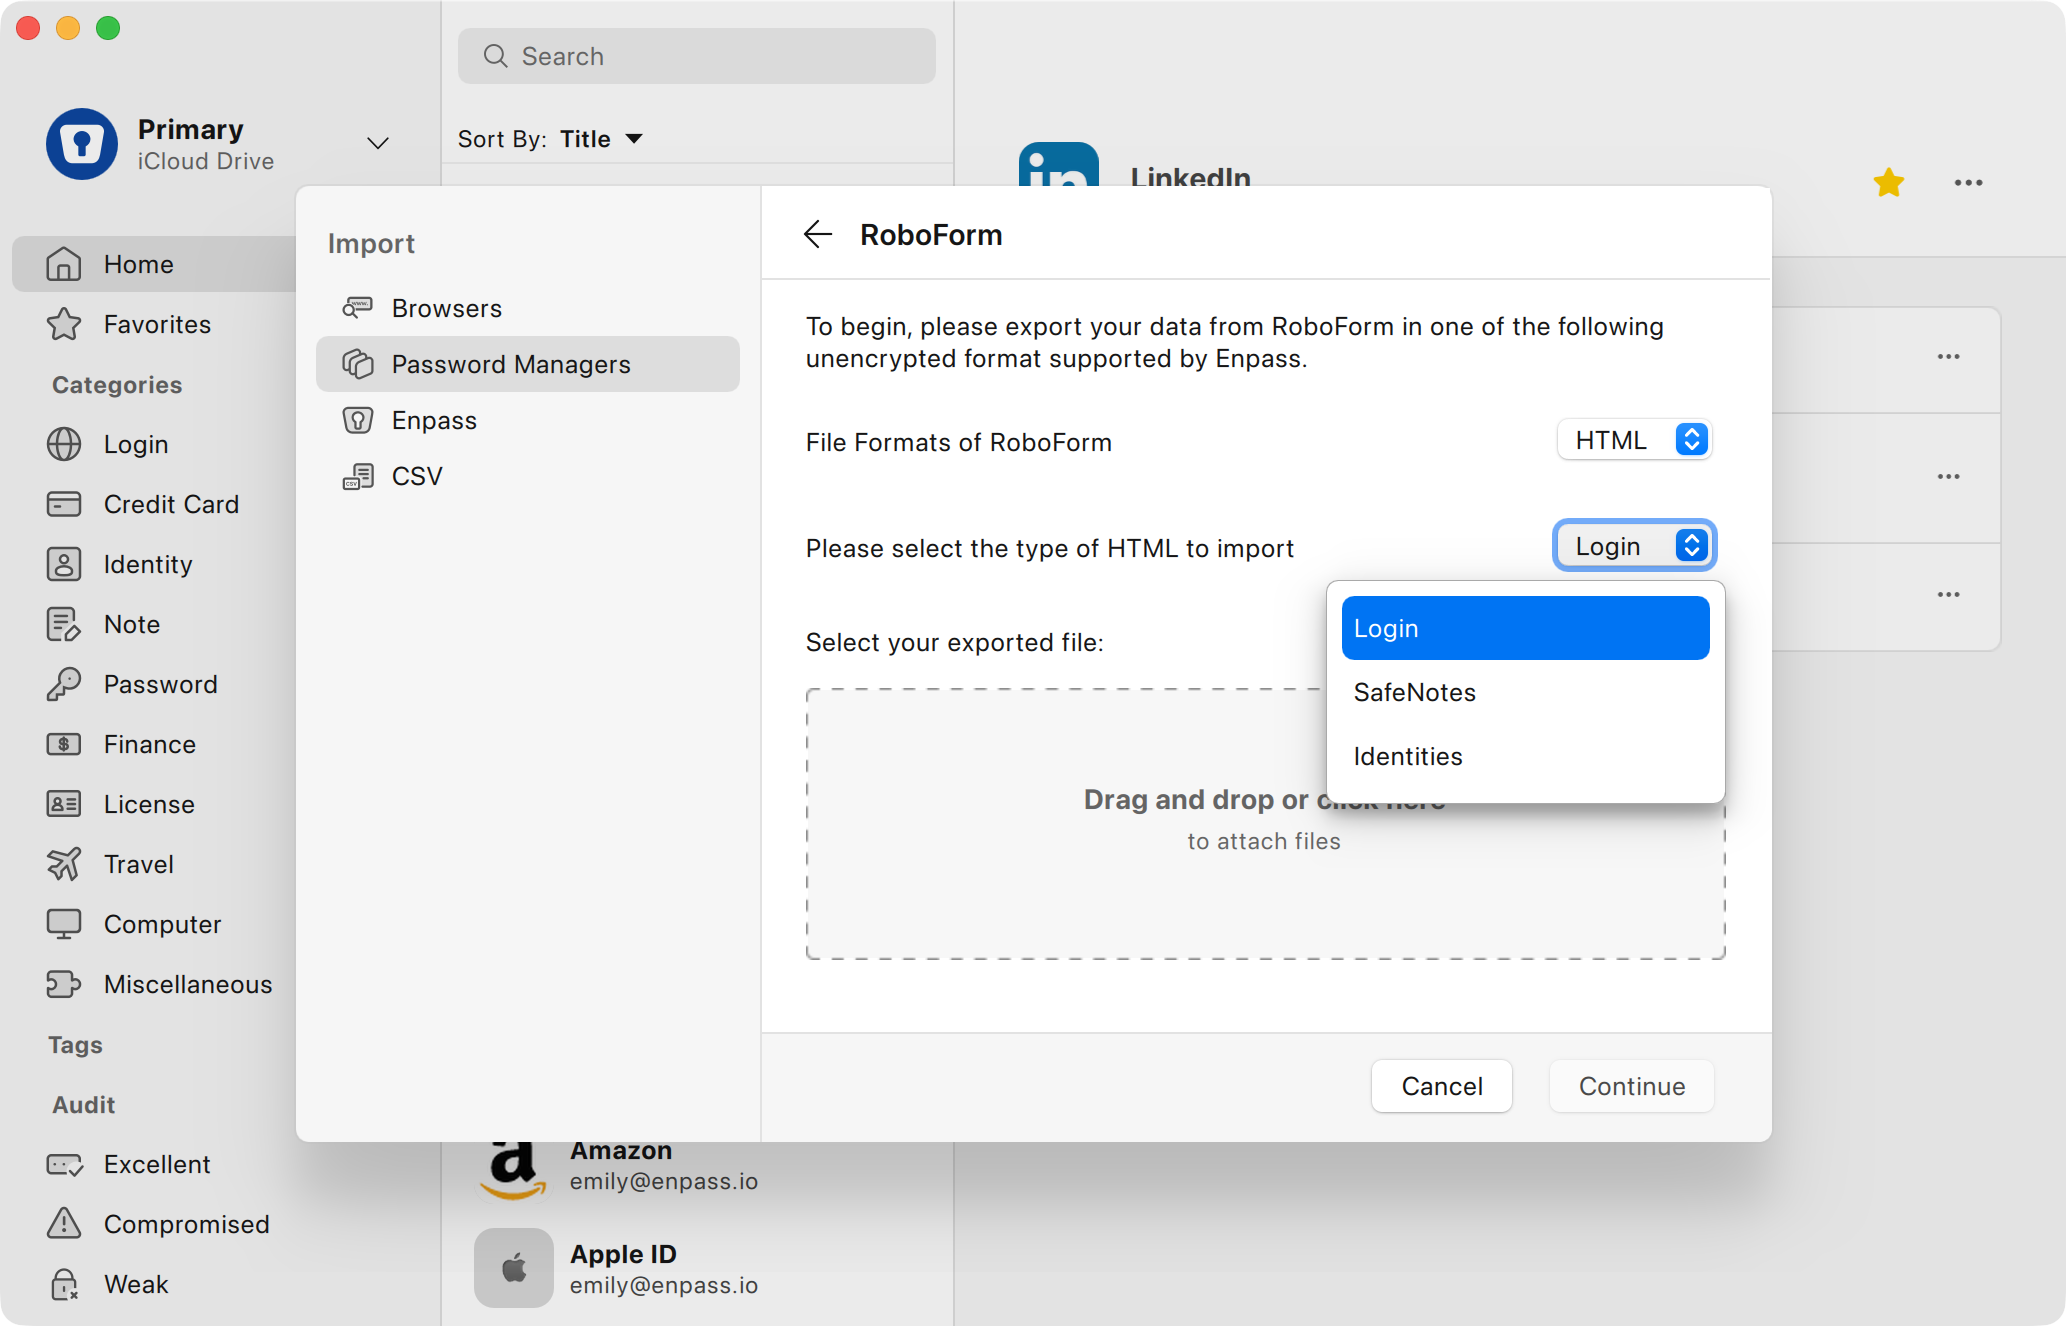Select Enpass in the Import list
This screenshot has height=1326, width=2066.
click(x=528, y=420)
